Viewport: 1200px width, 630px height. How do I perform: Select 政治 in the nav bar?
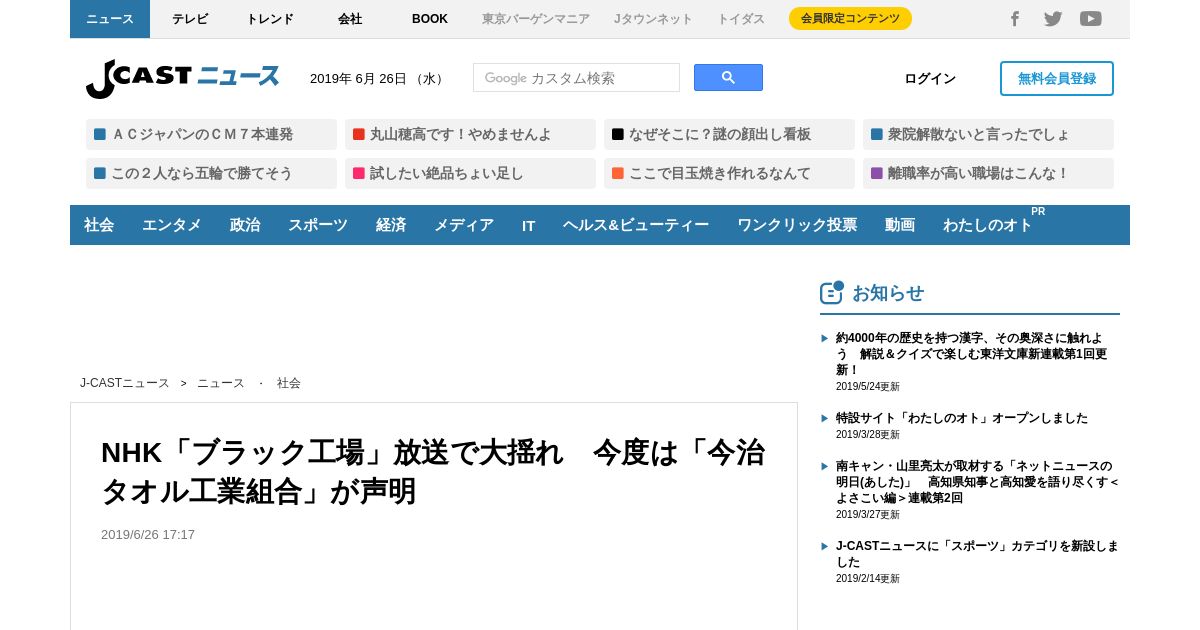pyautogui.click(x=245, y=225)
